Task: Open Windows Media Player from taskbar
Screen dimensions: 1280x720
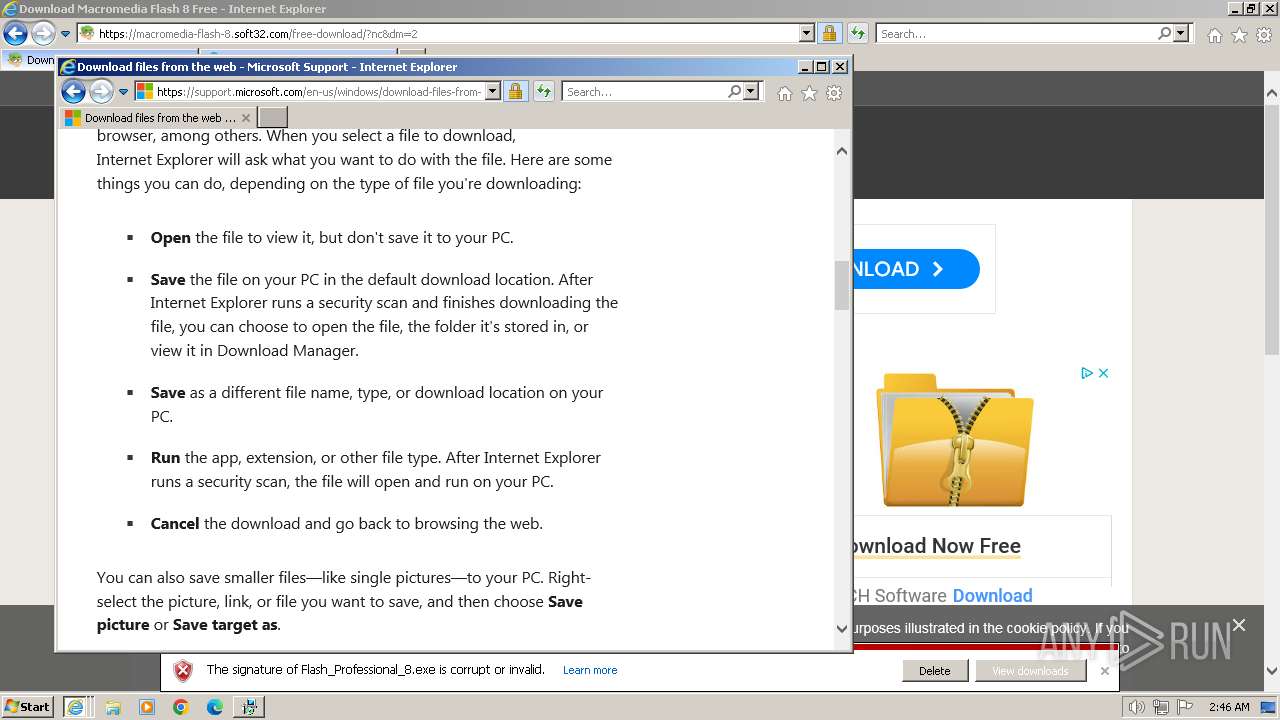Action: point(147,707)
